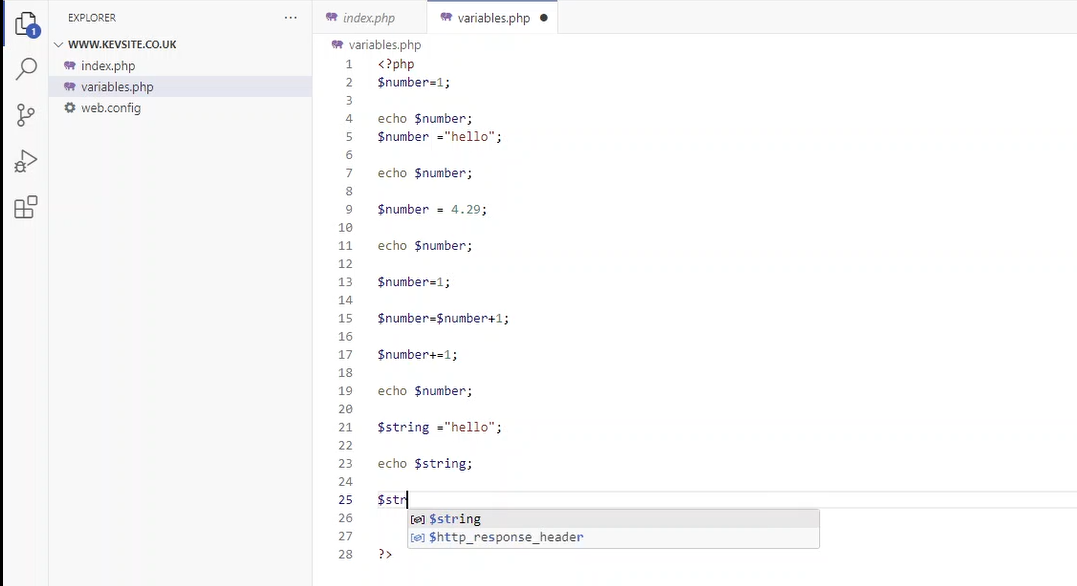Open the Extensions view icon
The image size is (1077, 586).
click(25, 207)
